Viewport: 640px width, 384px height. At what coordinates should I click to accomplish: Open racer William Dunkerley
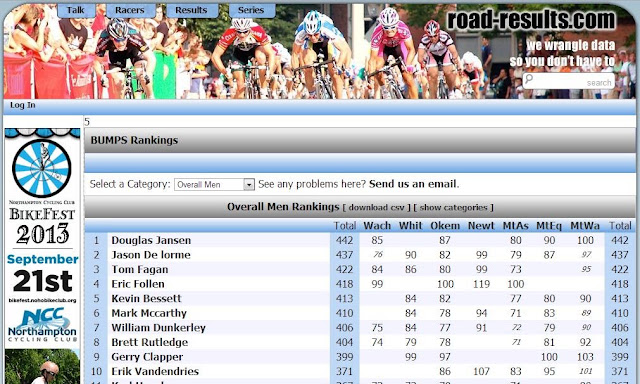158,328
